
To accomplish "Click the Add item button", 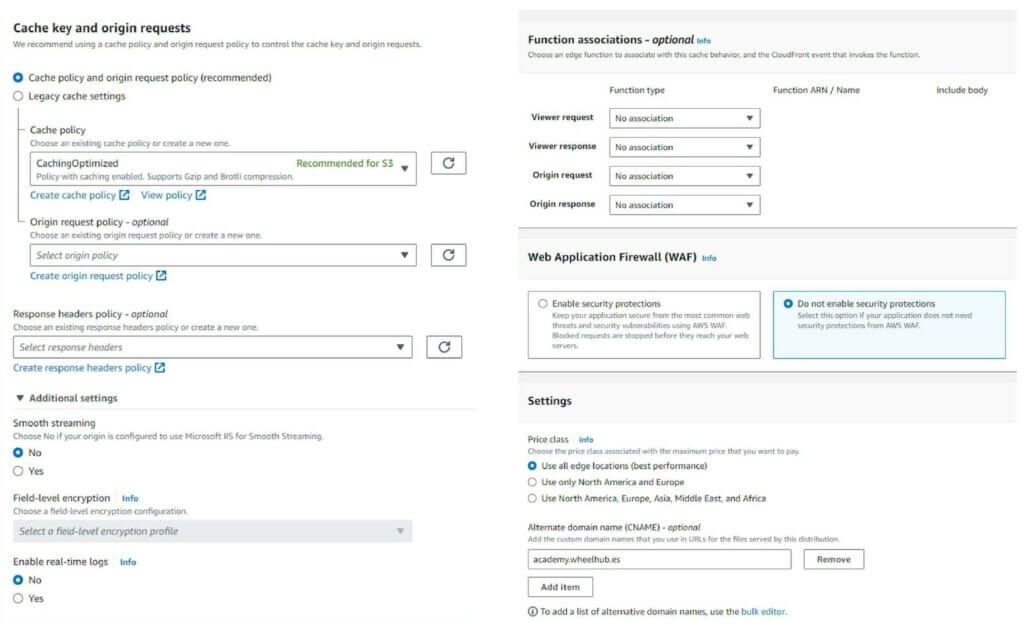I will pyautogui.click(x=560, y=587).
